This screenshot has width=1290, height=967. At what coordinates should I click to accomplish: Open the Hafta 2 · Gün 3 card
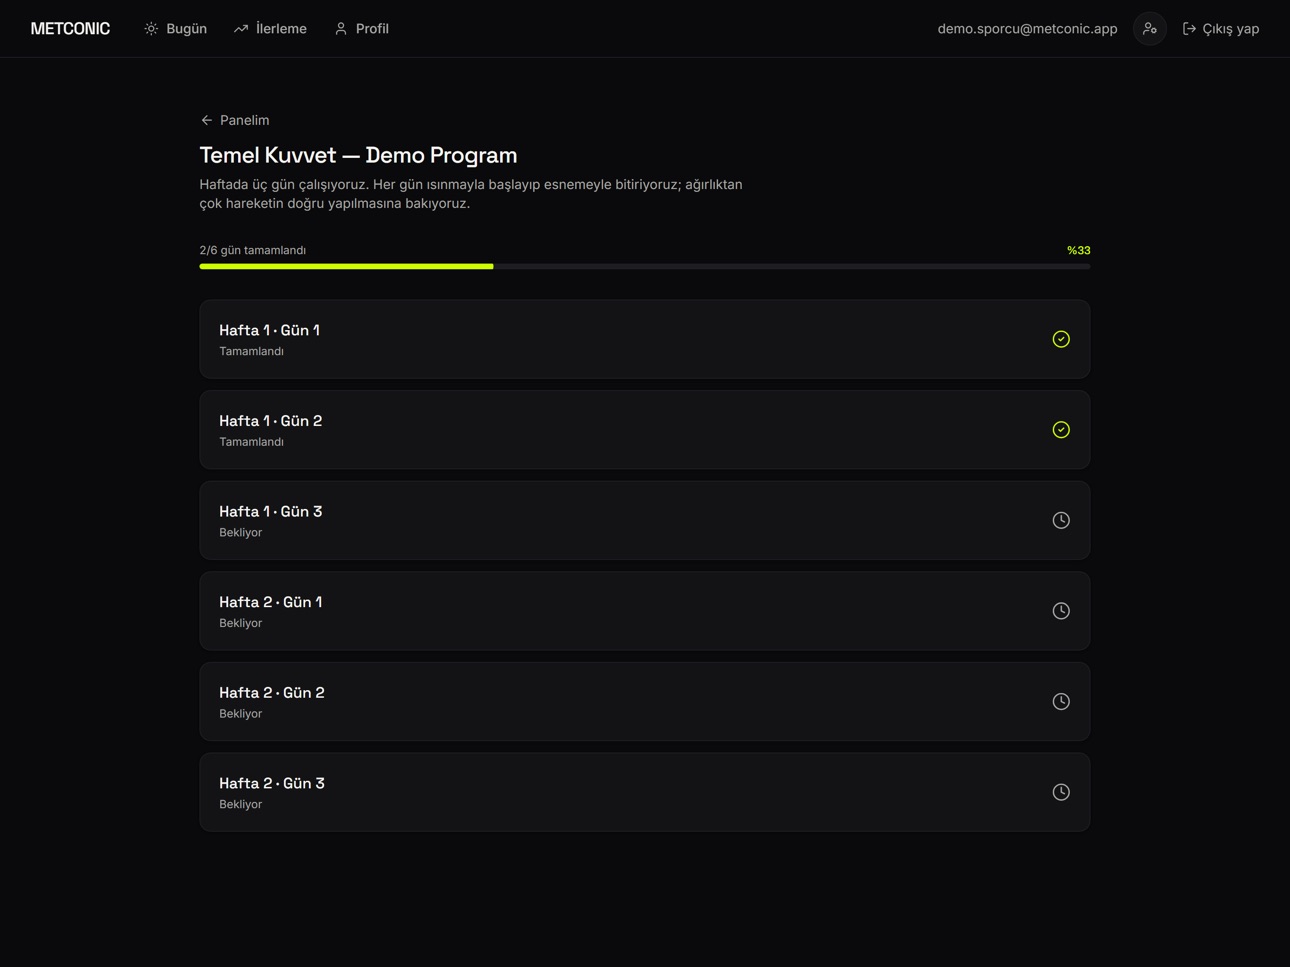(644, 792)
